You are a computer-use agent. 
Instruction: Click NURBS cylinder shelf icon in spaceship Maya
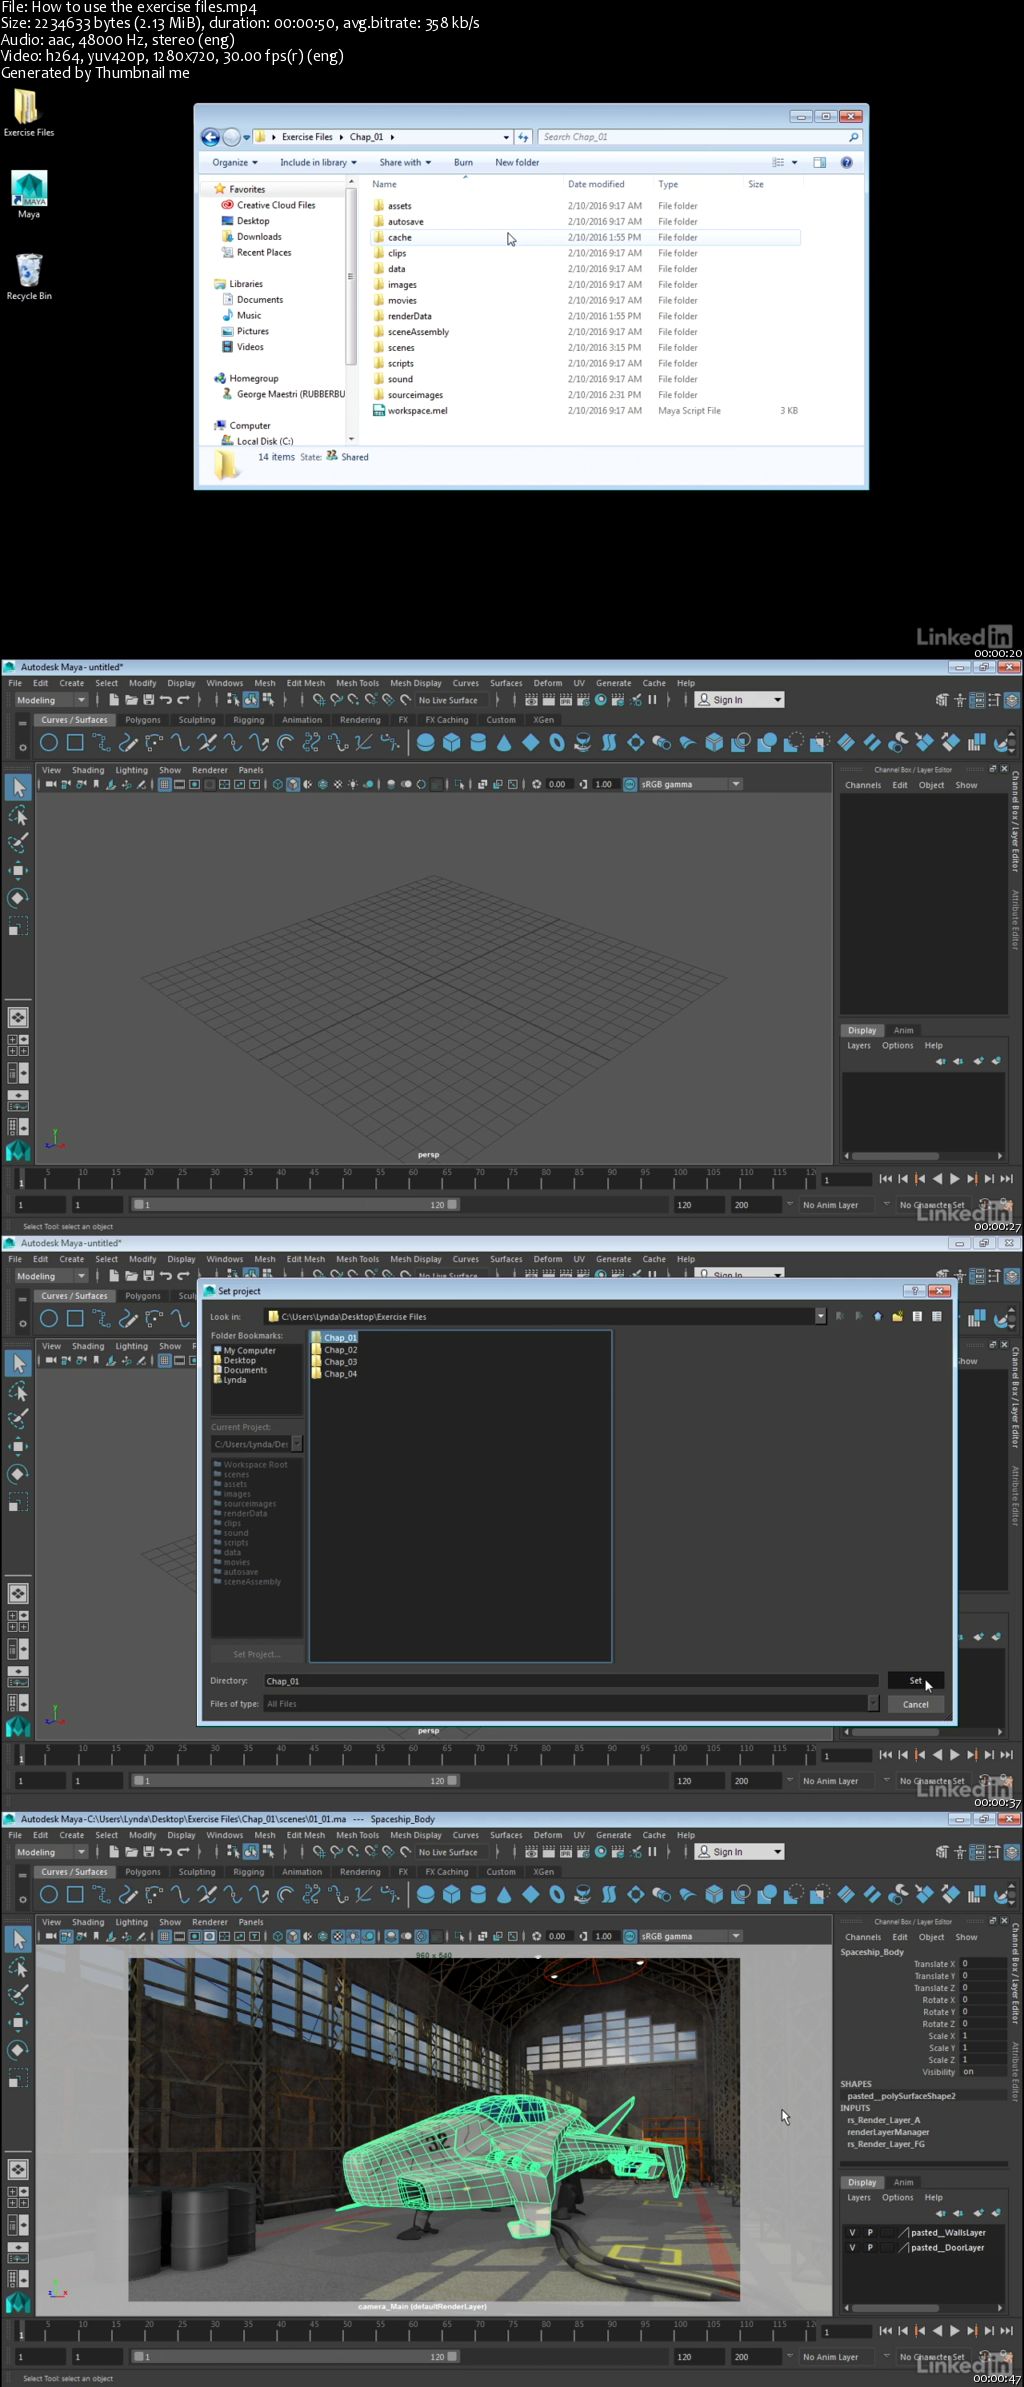pyautogui.click(x=478, y=1894)
